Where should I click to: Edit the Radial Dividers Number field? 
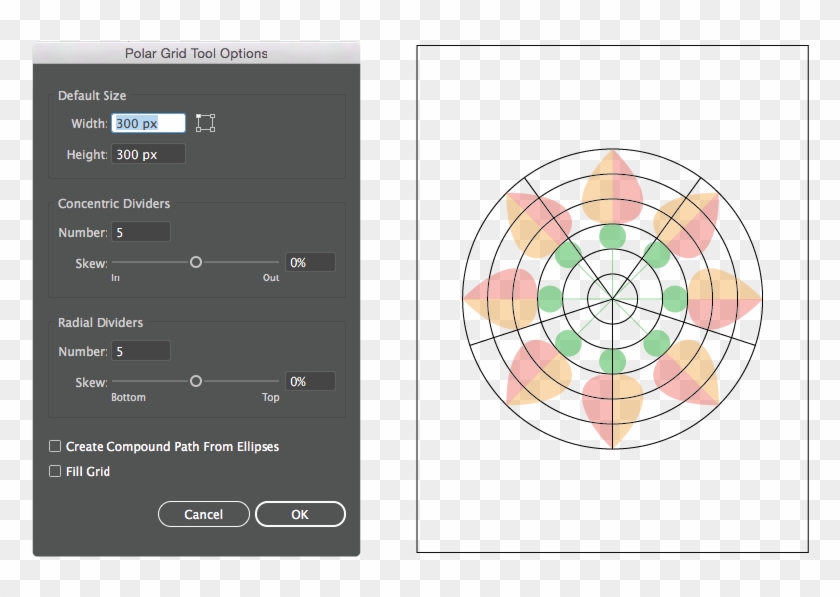tap(140, 350)
